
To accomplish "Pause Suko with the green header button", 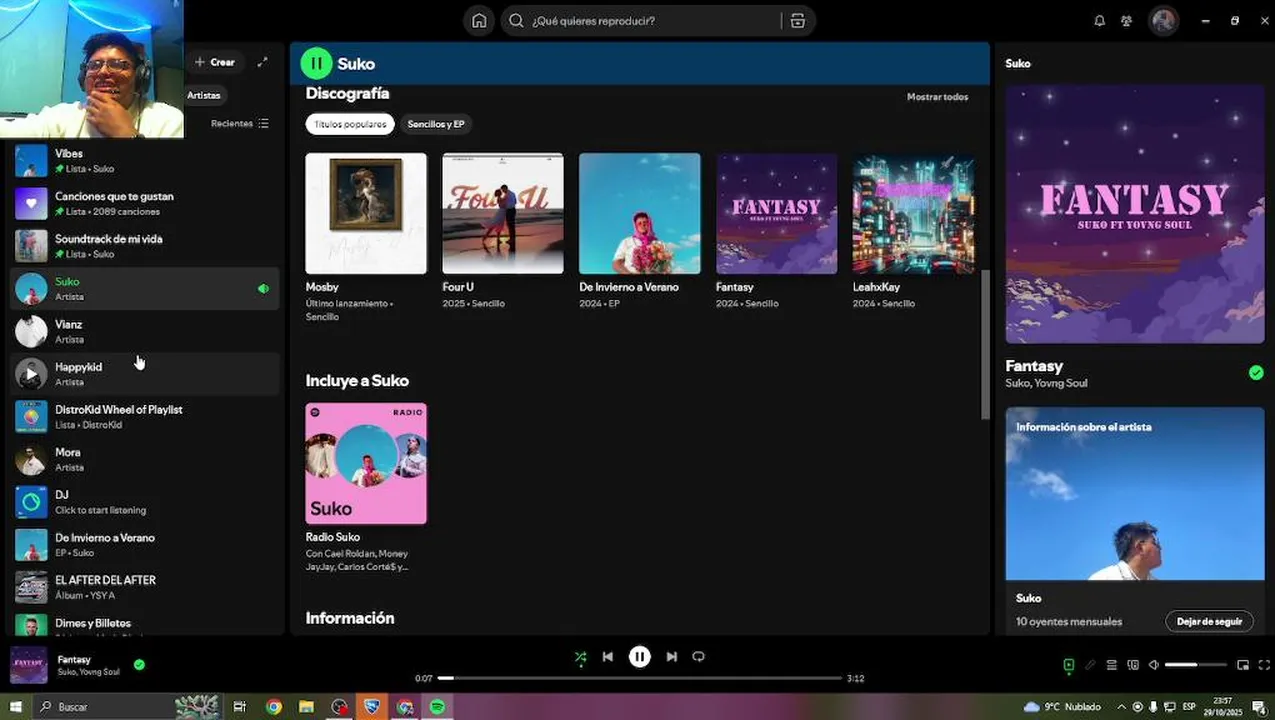I will click(x=316, y=63).
